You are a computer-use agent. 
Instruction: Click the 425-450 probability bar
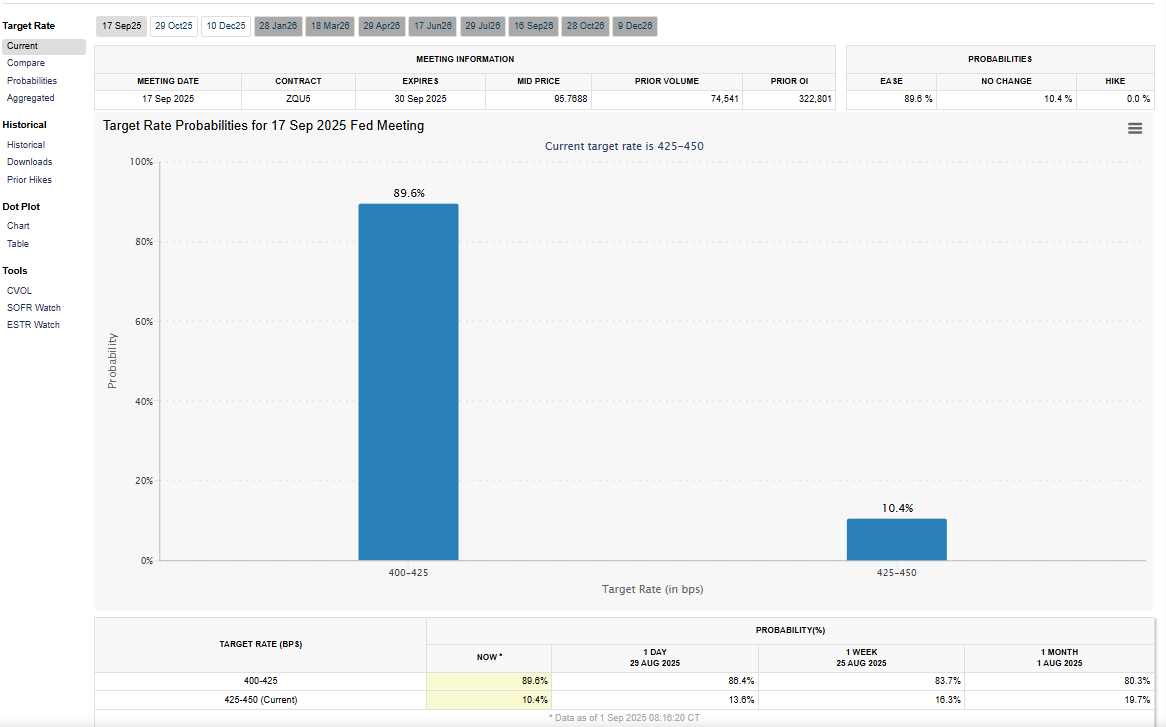pos(896,540)
